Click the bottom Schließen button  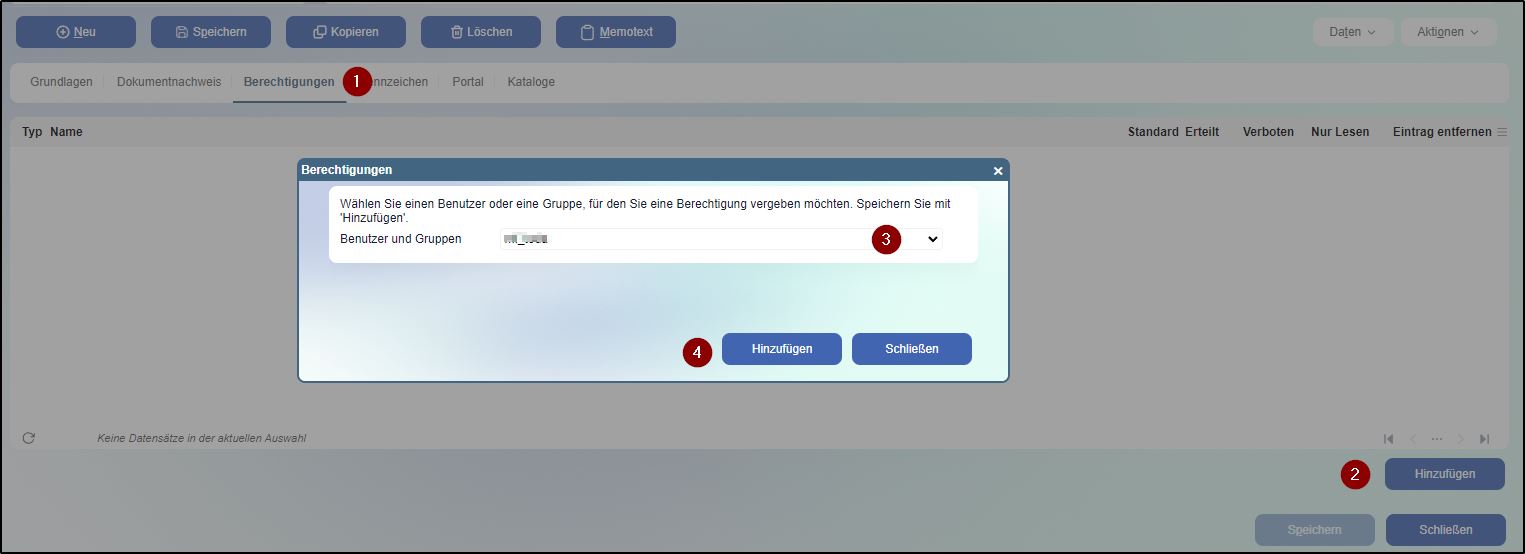click(x=1446, y=530)
